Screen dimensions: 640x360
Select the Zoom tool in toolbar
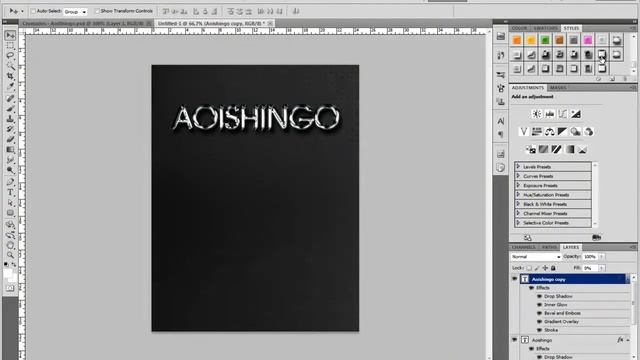coord(10,255)
